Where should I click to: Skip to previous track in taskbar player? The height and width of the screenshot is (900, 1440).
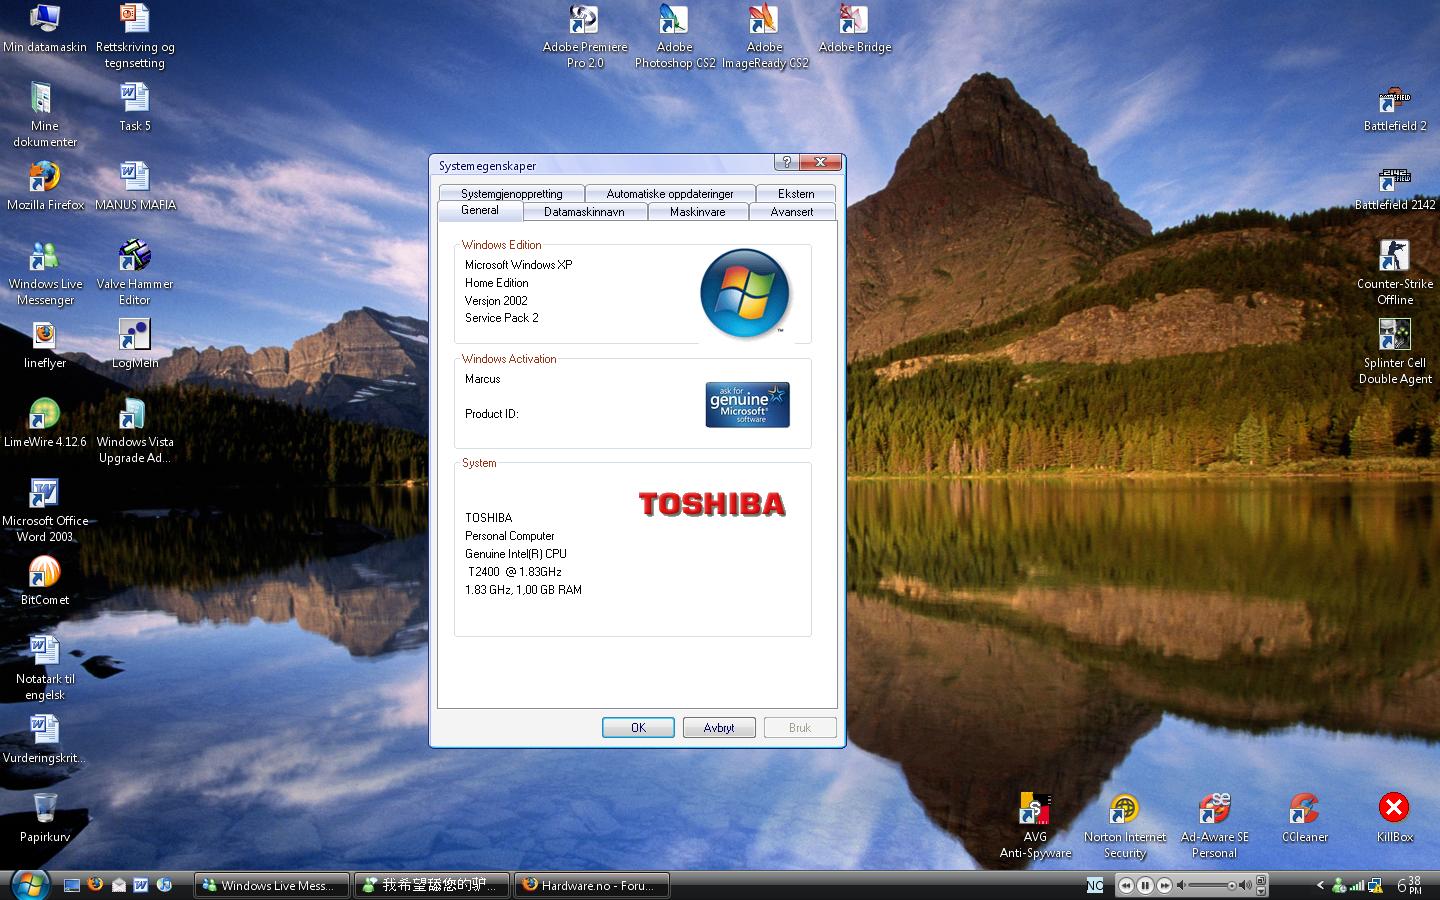(1126, 885)
